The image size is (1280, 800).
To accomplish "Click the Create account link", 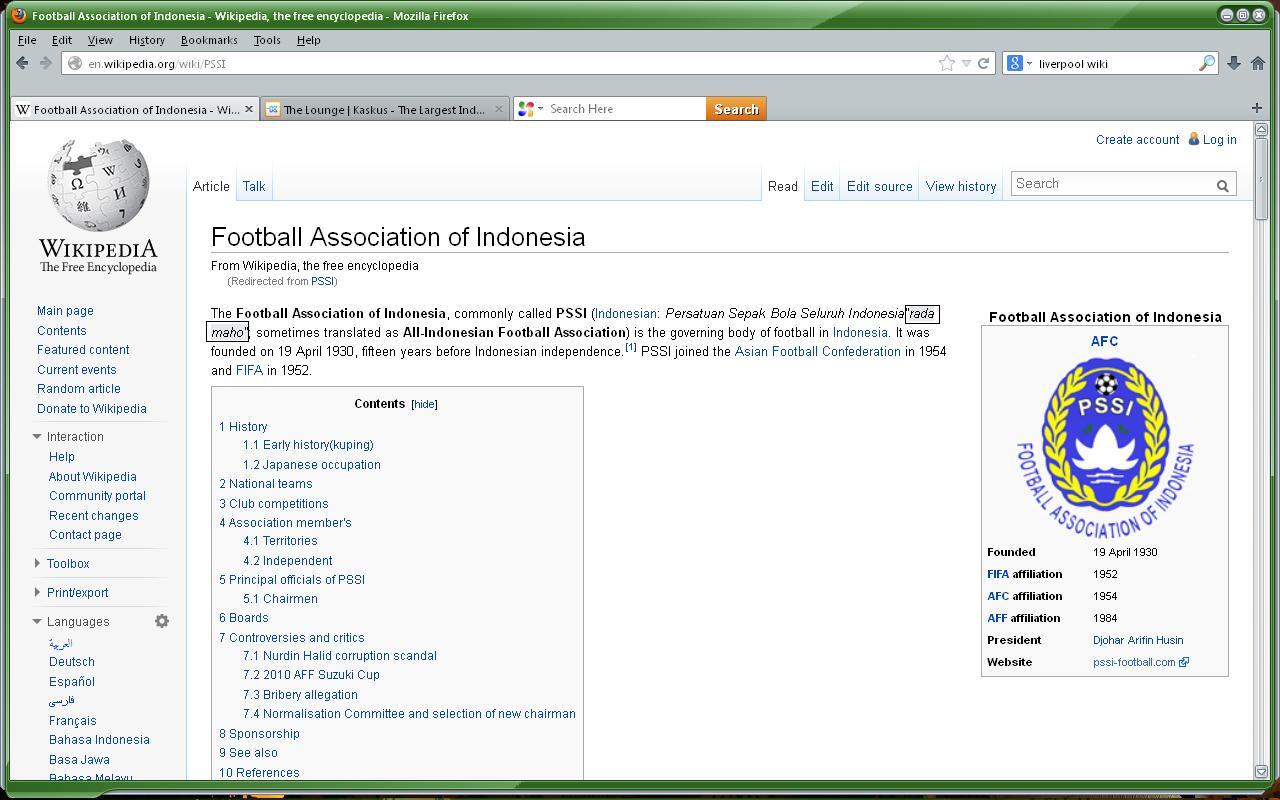I will 1137,140.
